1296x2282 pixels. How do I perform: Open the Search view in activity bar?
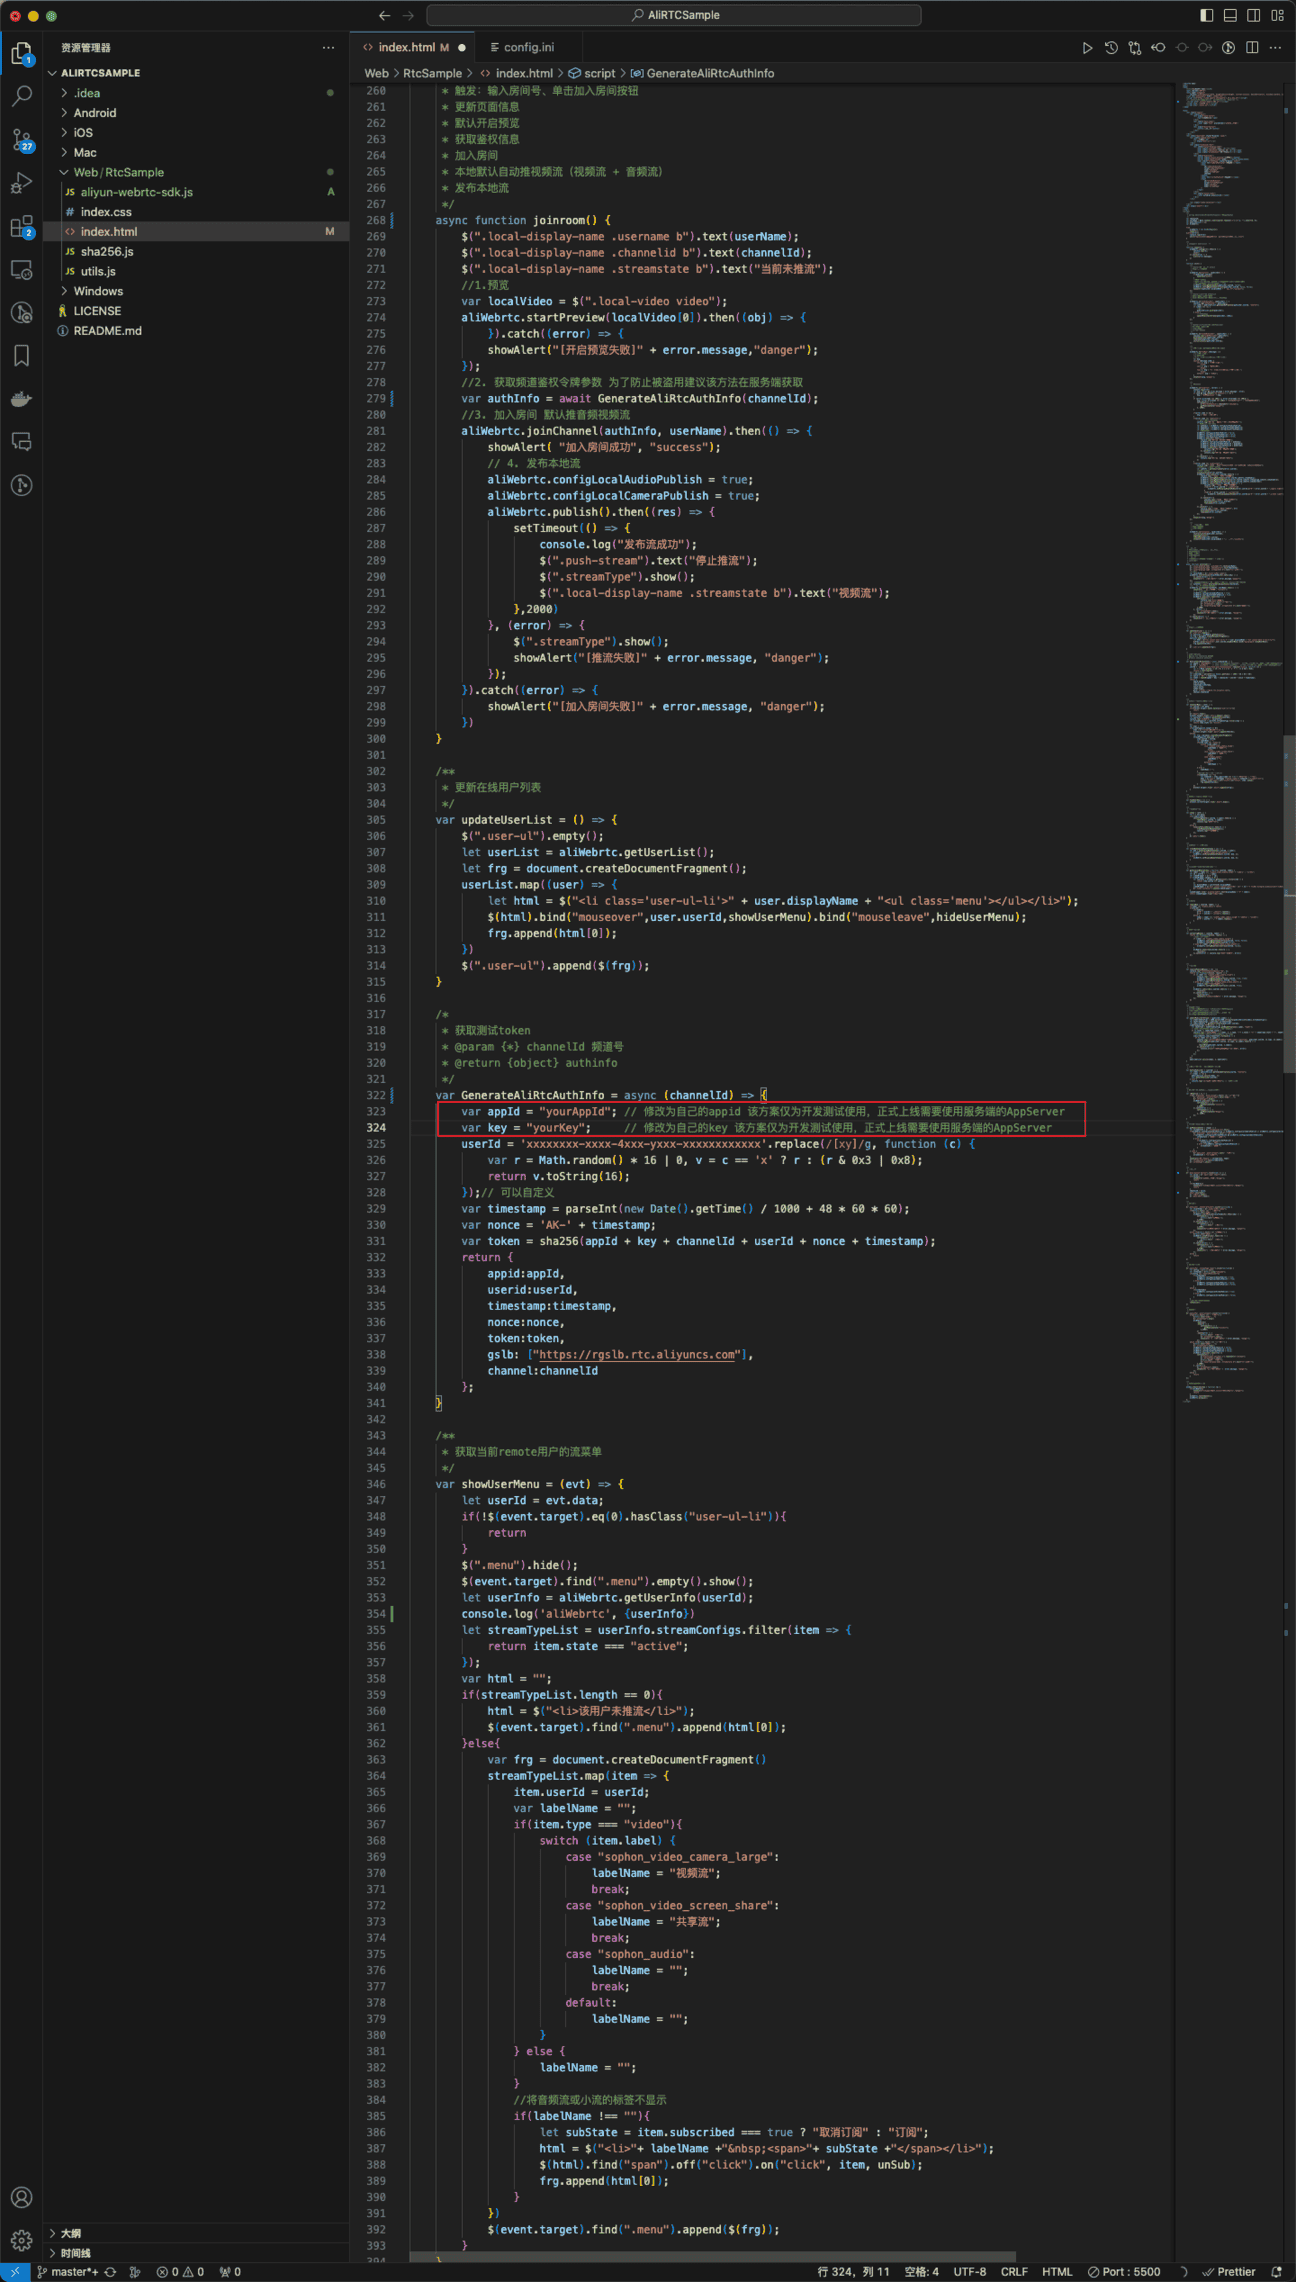[22, 96]
